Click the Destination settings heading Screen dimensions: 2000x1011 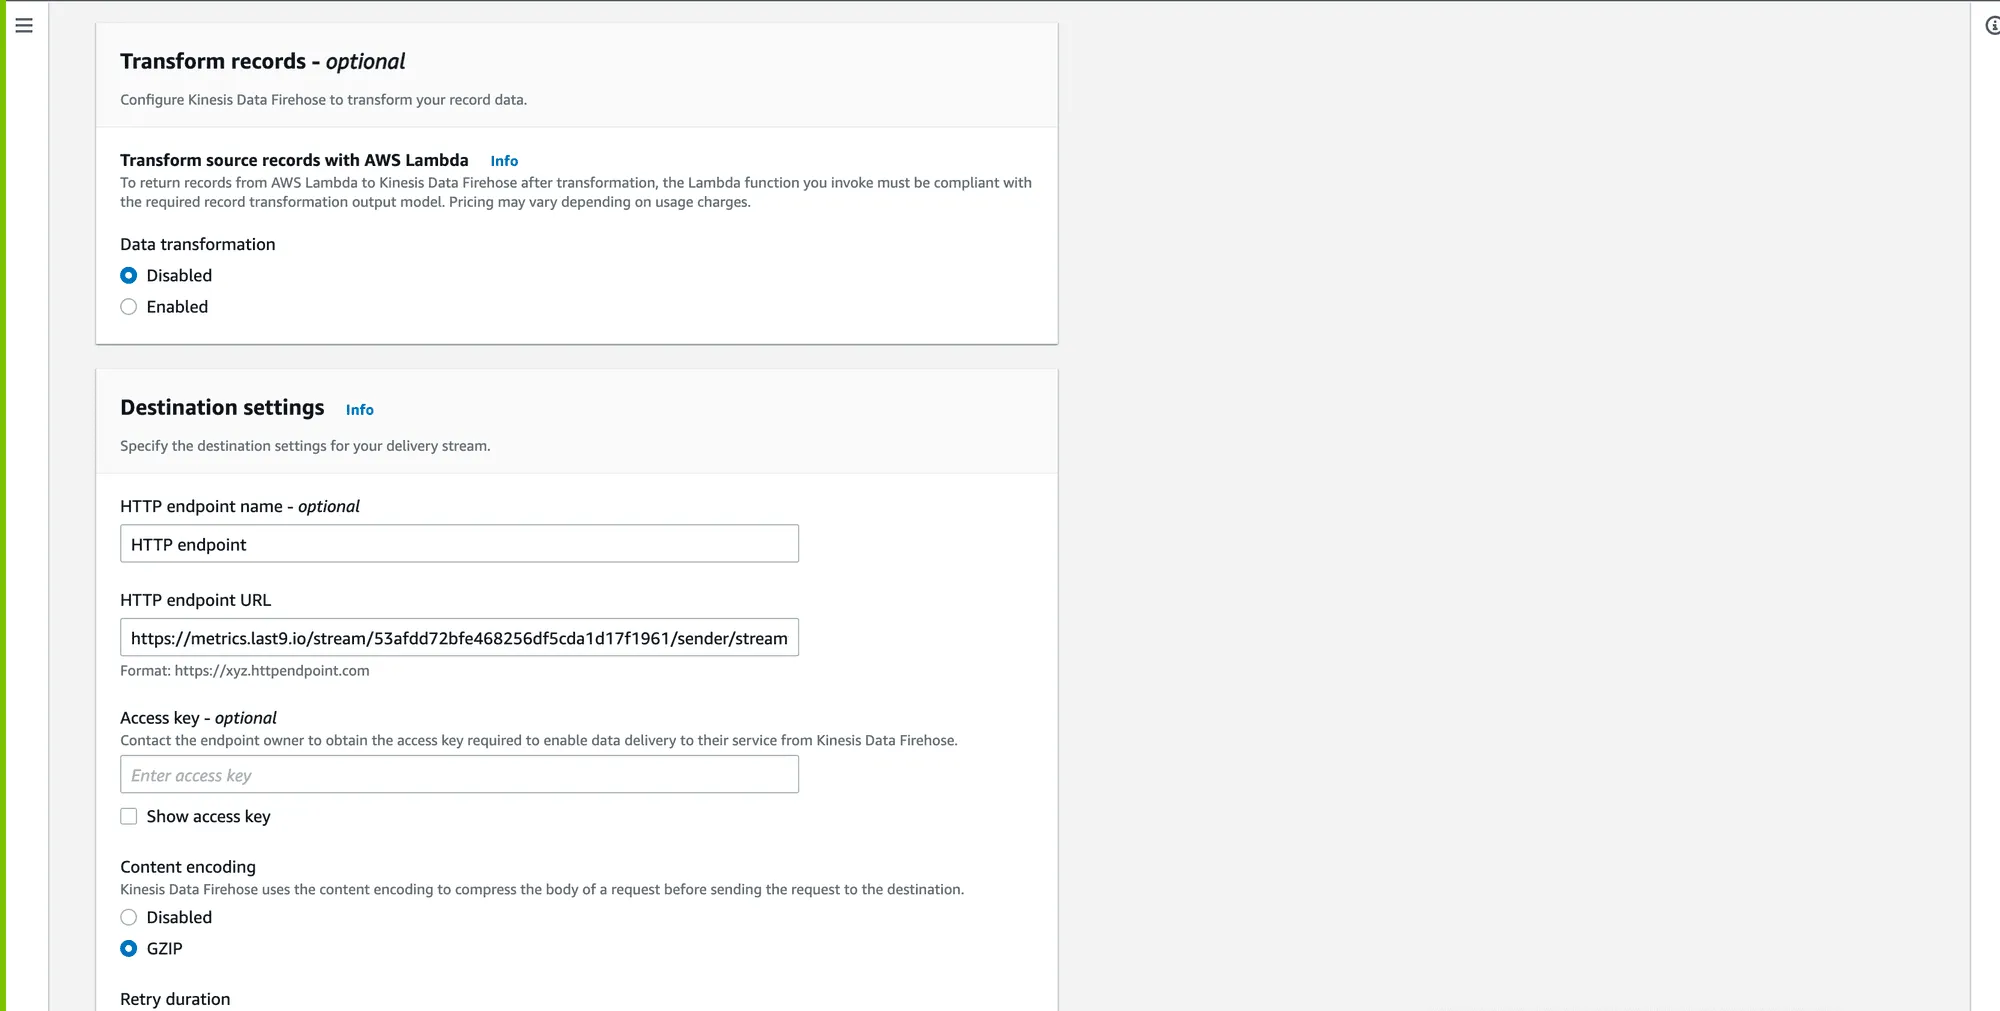coord(222,407)
